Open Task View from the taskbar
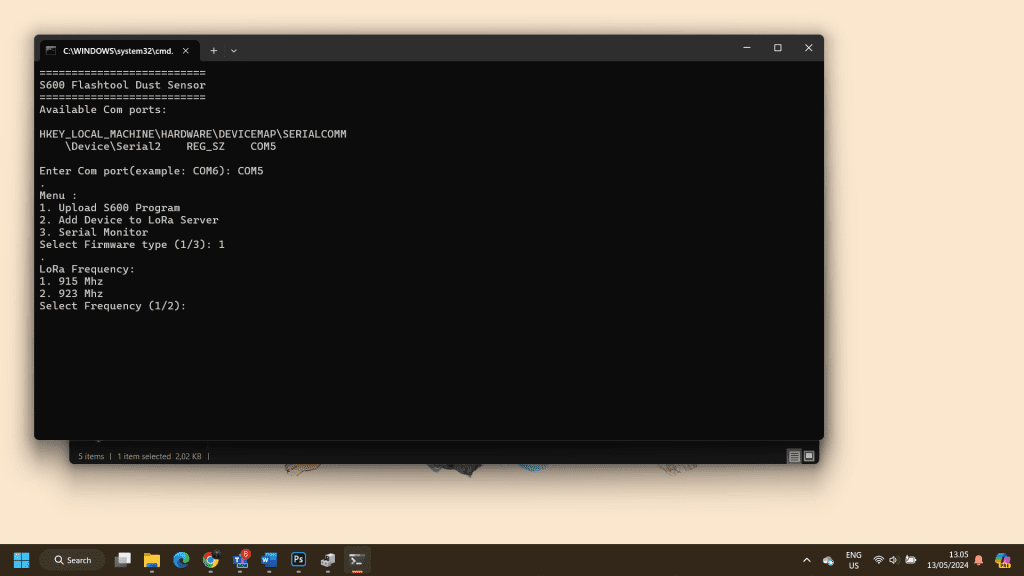 coord(123,560)
